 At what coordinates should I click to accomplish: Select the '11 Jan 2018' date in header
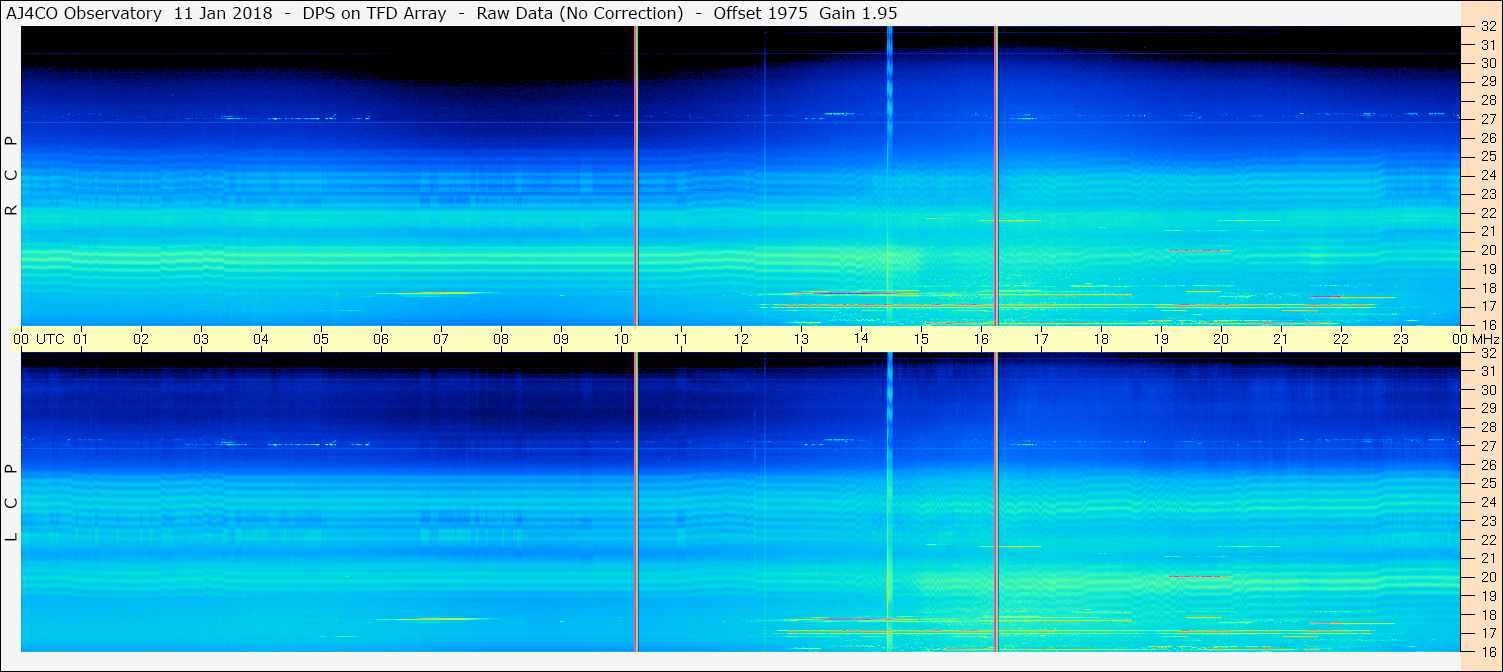223,13
